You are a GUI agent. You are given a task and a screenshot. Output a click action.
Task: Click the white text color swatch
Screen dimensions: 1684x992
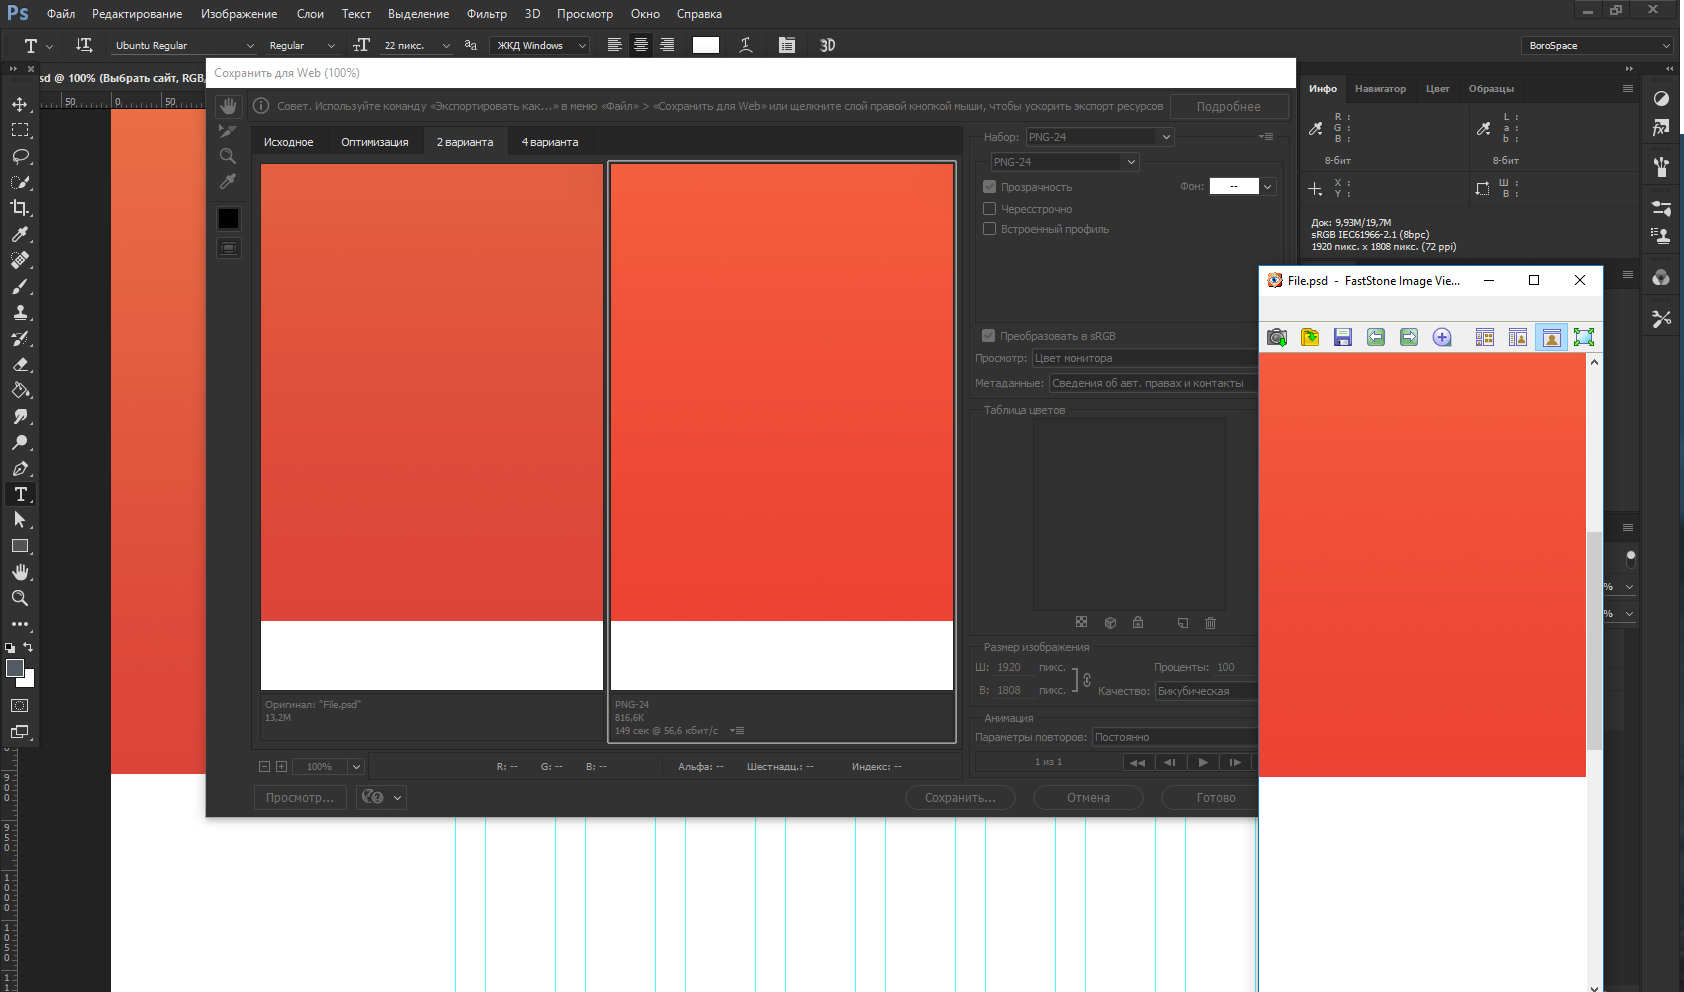click(x=706, y=45)
